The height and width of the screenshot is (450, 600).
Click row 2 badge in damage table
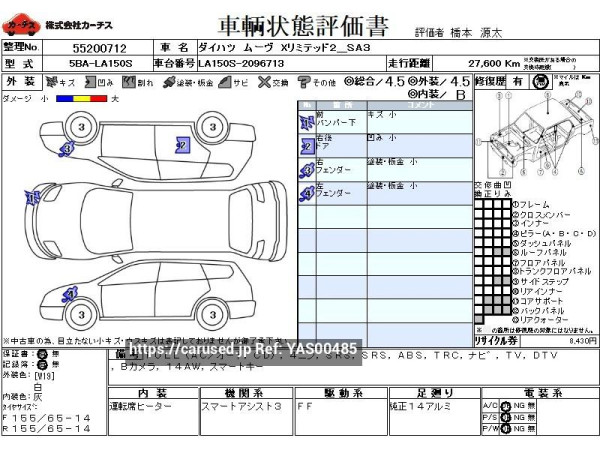click(306, 146)
